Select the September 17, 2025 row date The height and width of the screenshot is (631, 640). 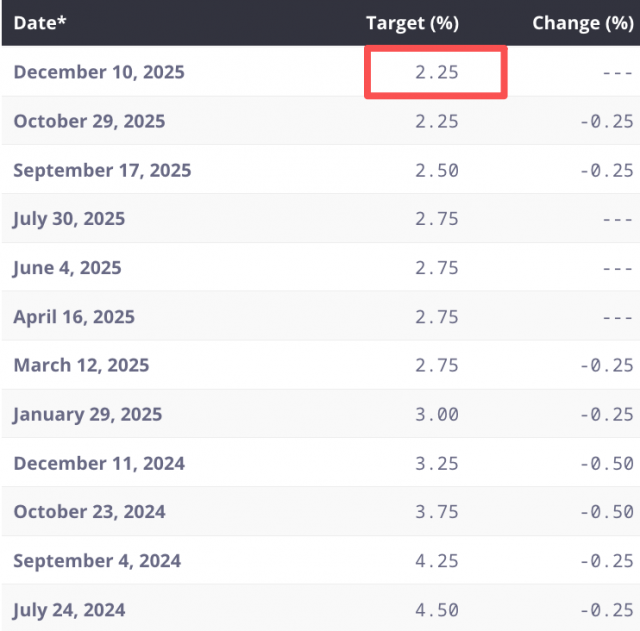tap(102, 170)
